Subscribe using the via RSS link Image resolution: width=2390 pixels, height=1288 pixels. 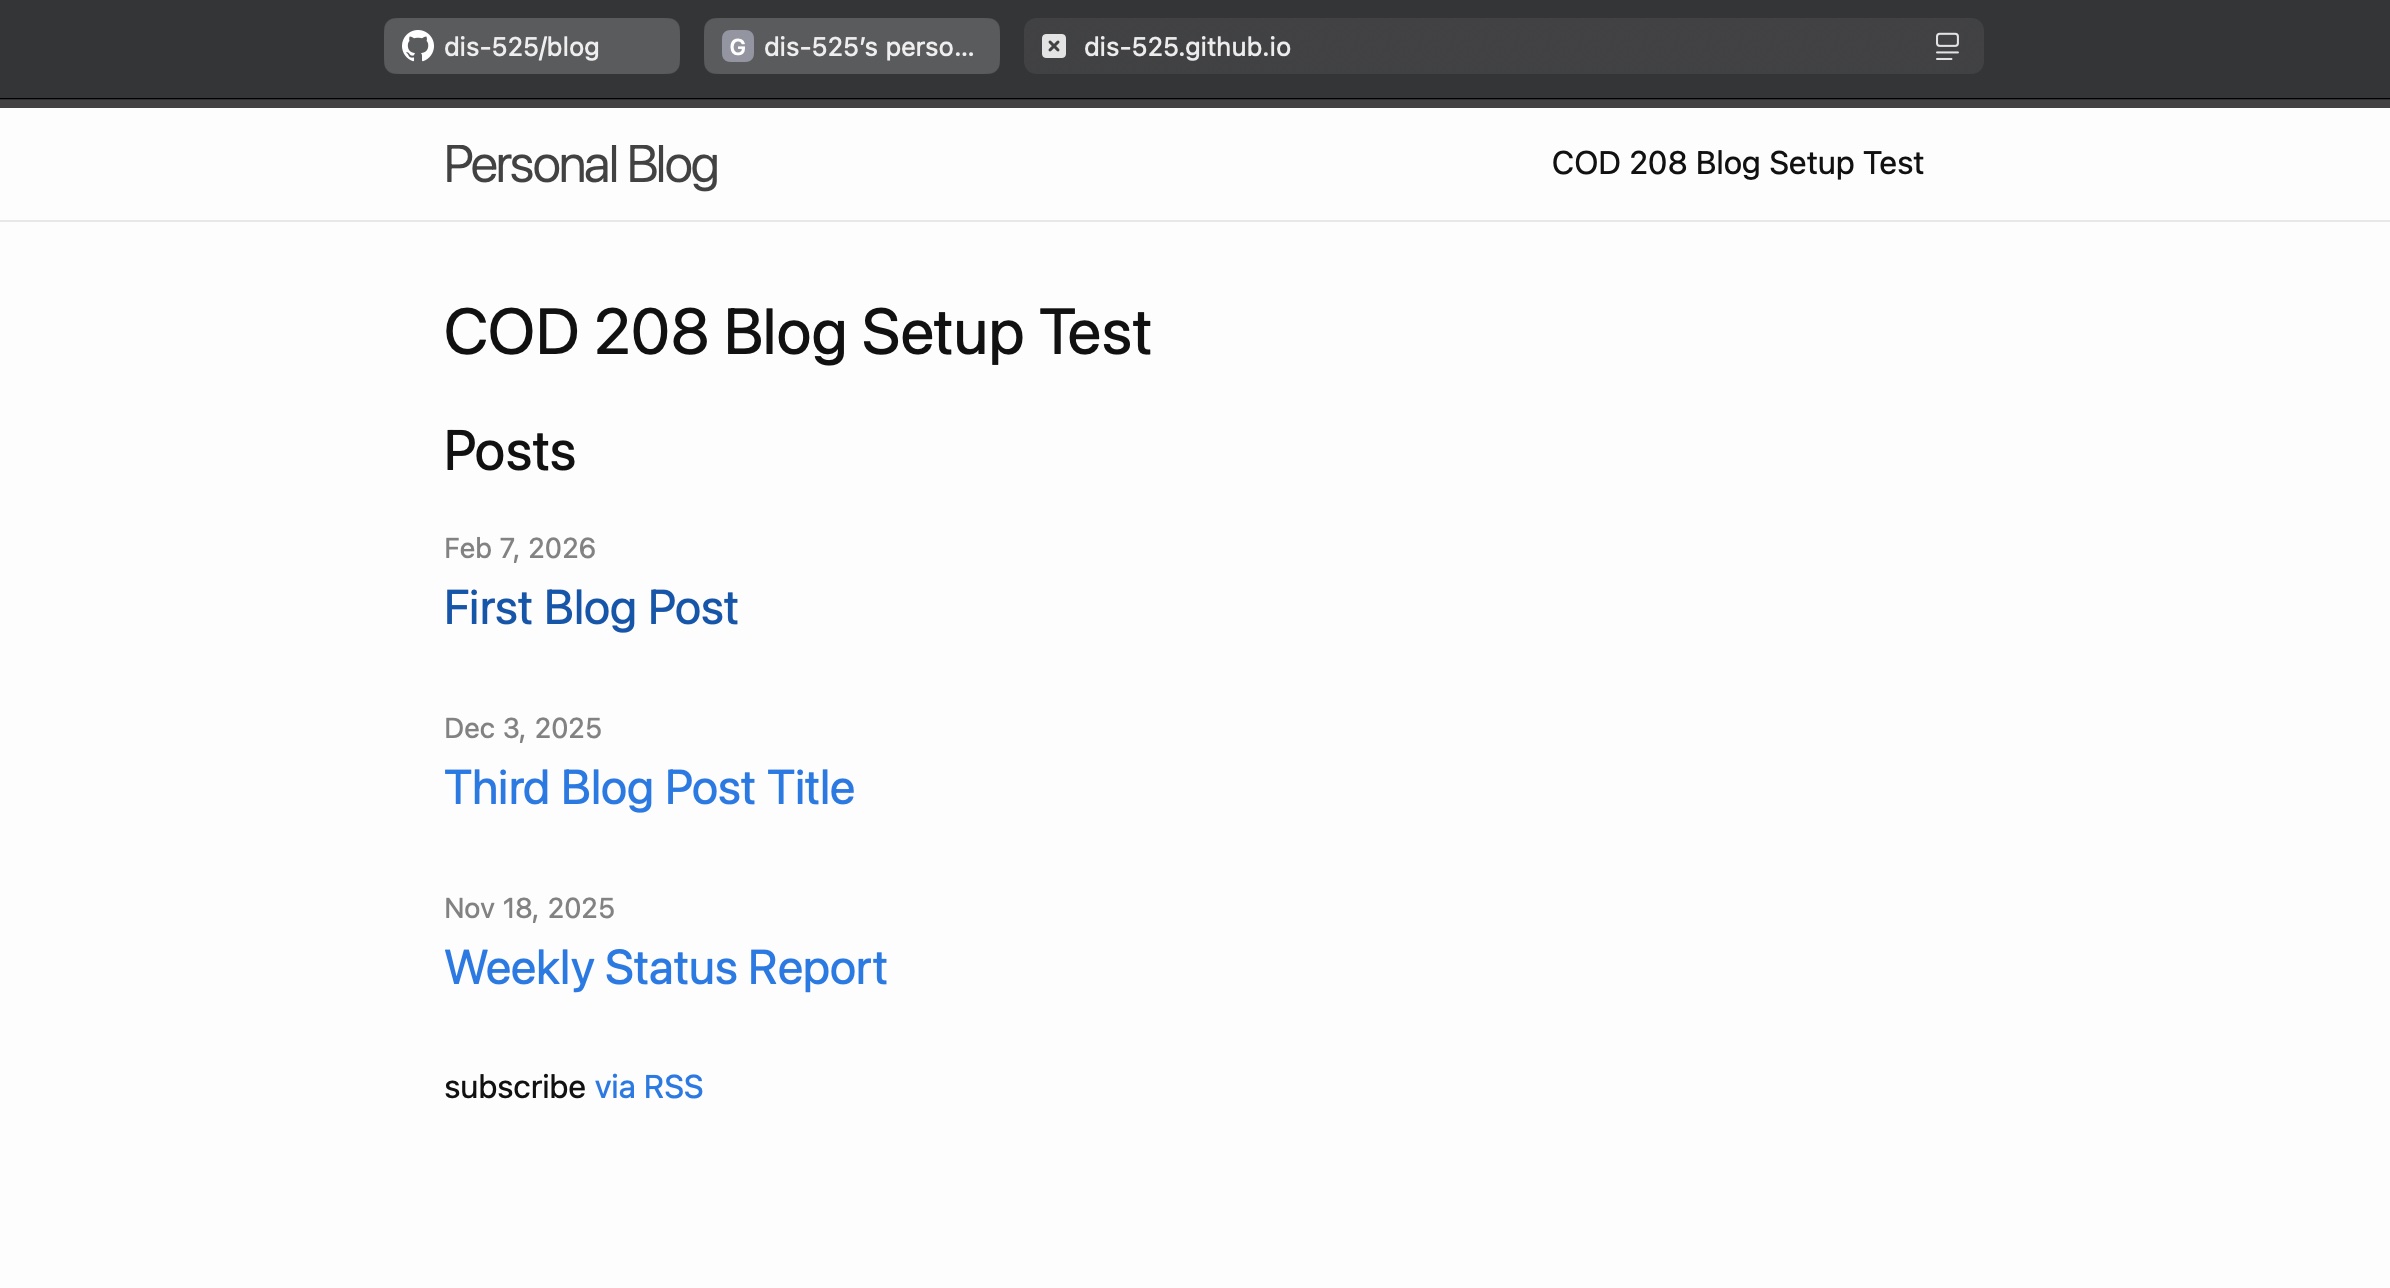[x=649, y=1087]
